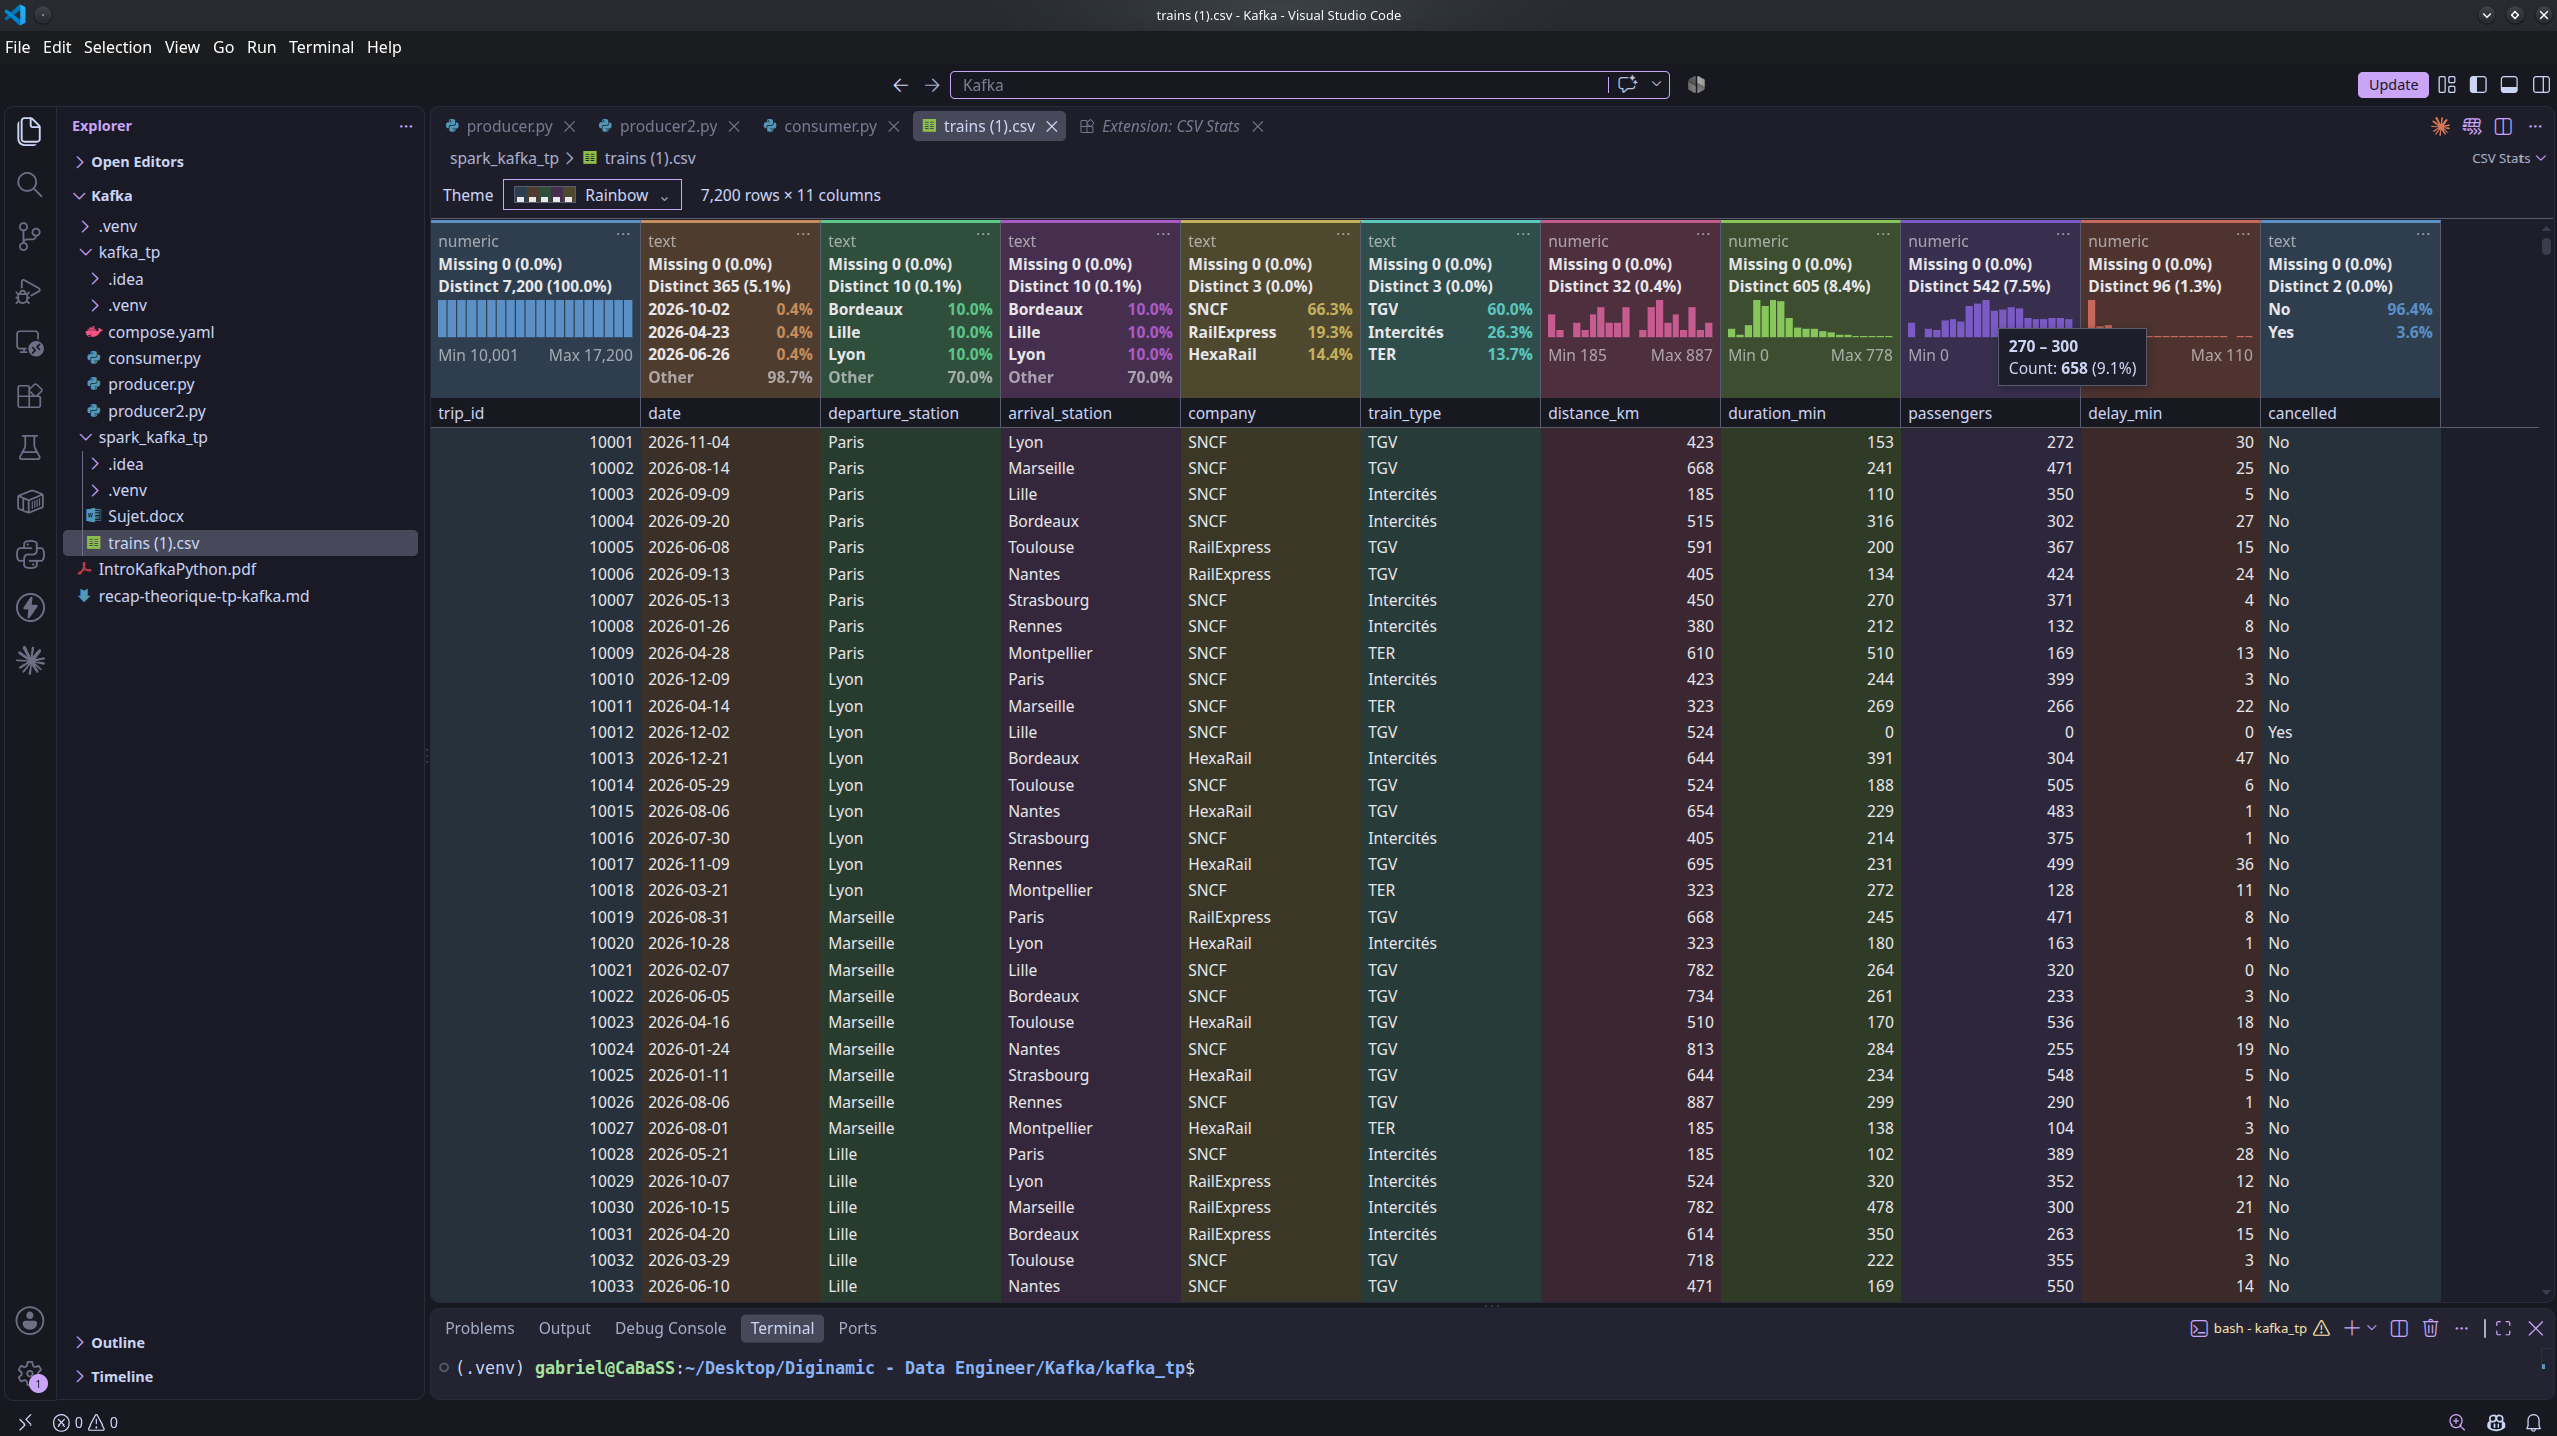Viewport: 2557px width, 1436px height.
Task: Click the orange starburst icon in editor toolbar
Action: pos(2441,126)
